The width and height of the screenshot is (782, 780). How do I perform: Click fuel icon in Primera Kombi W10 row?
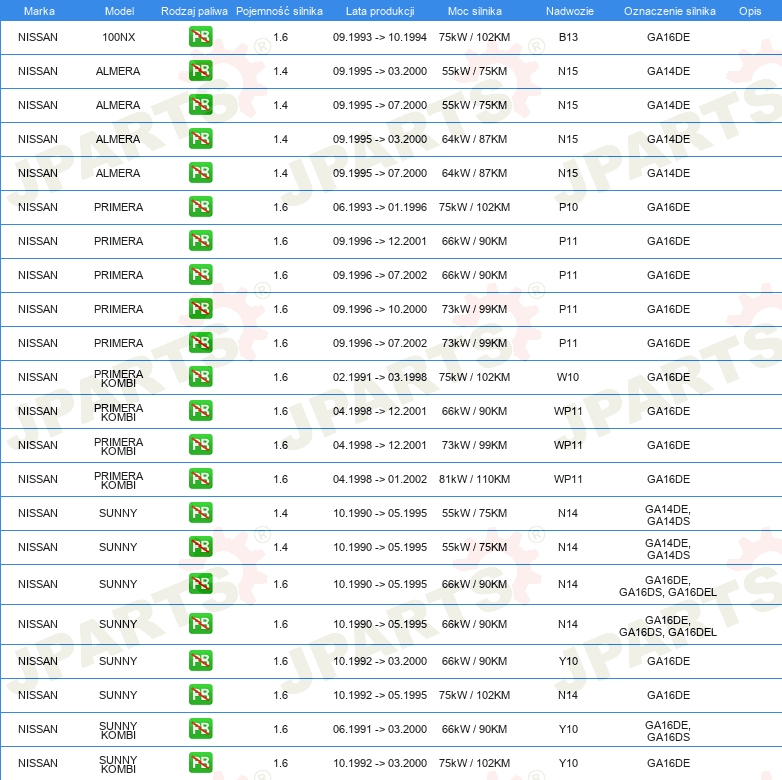click(200, 377)
